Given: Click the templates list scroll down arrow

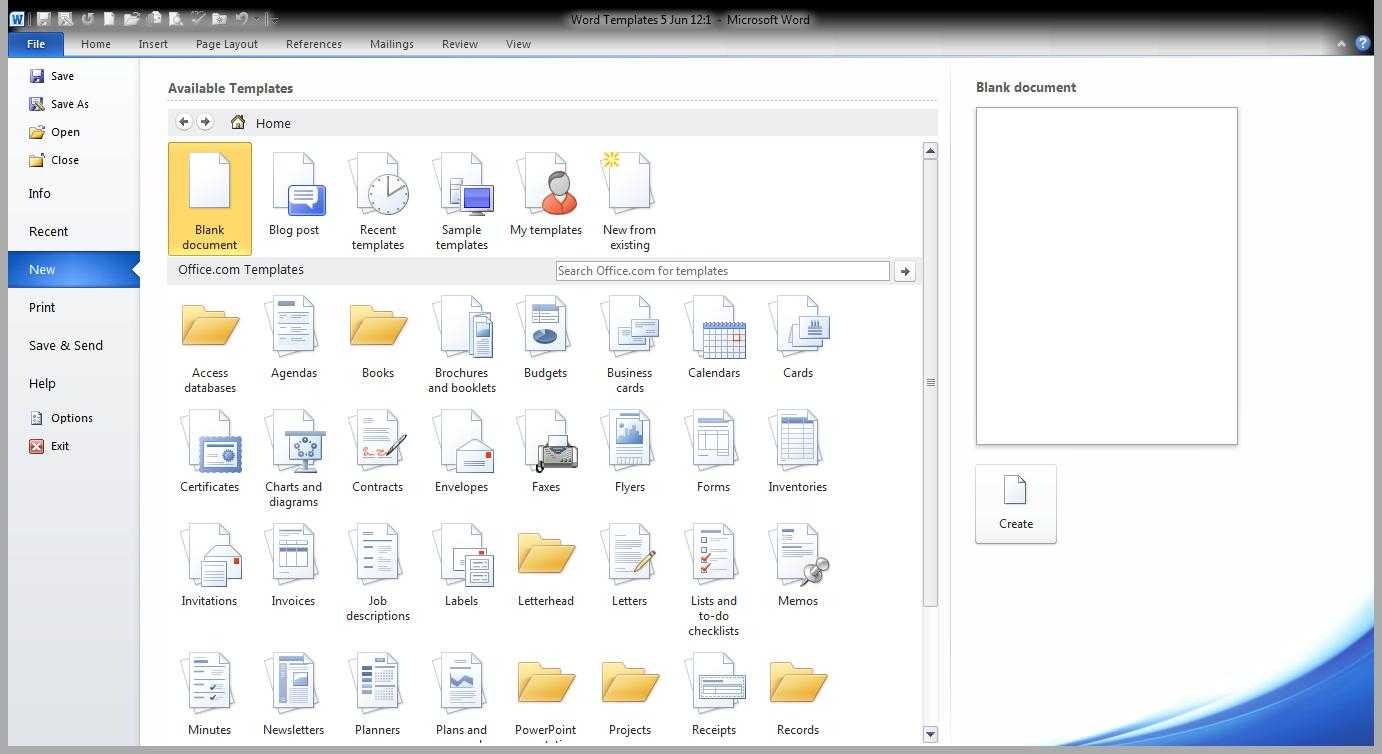Looking at the screenshot, I should (930, 734).
